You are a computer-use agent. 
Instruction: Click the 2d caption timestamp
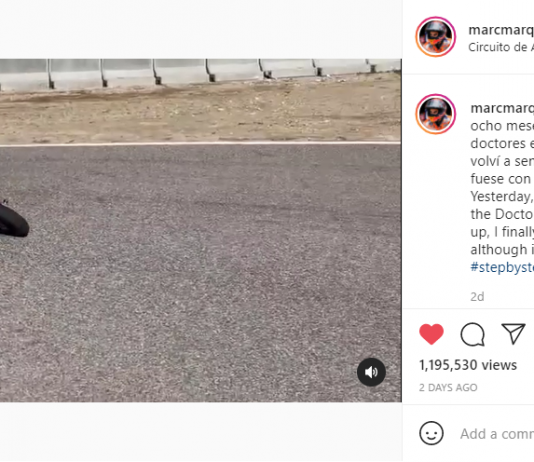[x=477, y=297]
